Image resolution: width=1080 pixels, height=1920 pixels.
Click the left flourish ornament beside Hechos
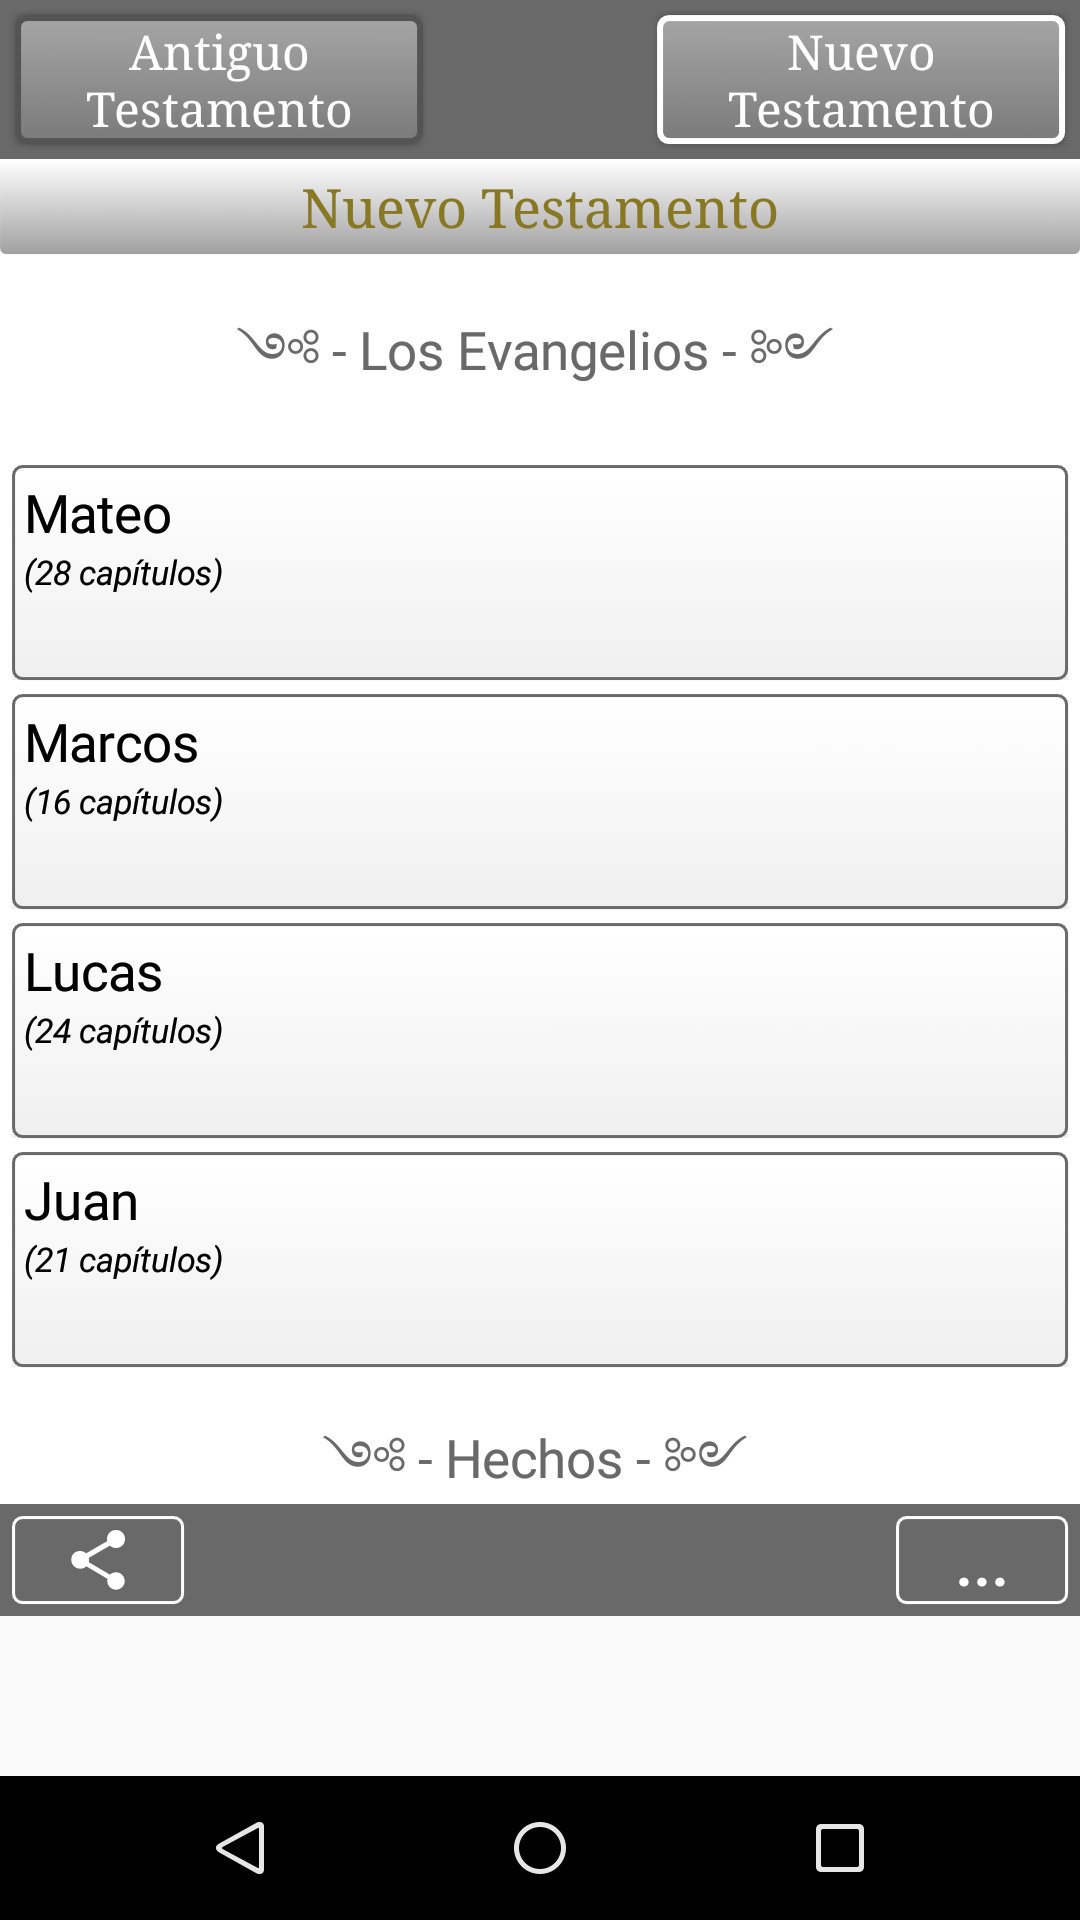pyautogui.click(x=365, y=1453)
